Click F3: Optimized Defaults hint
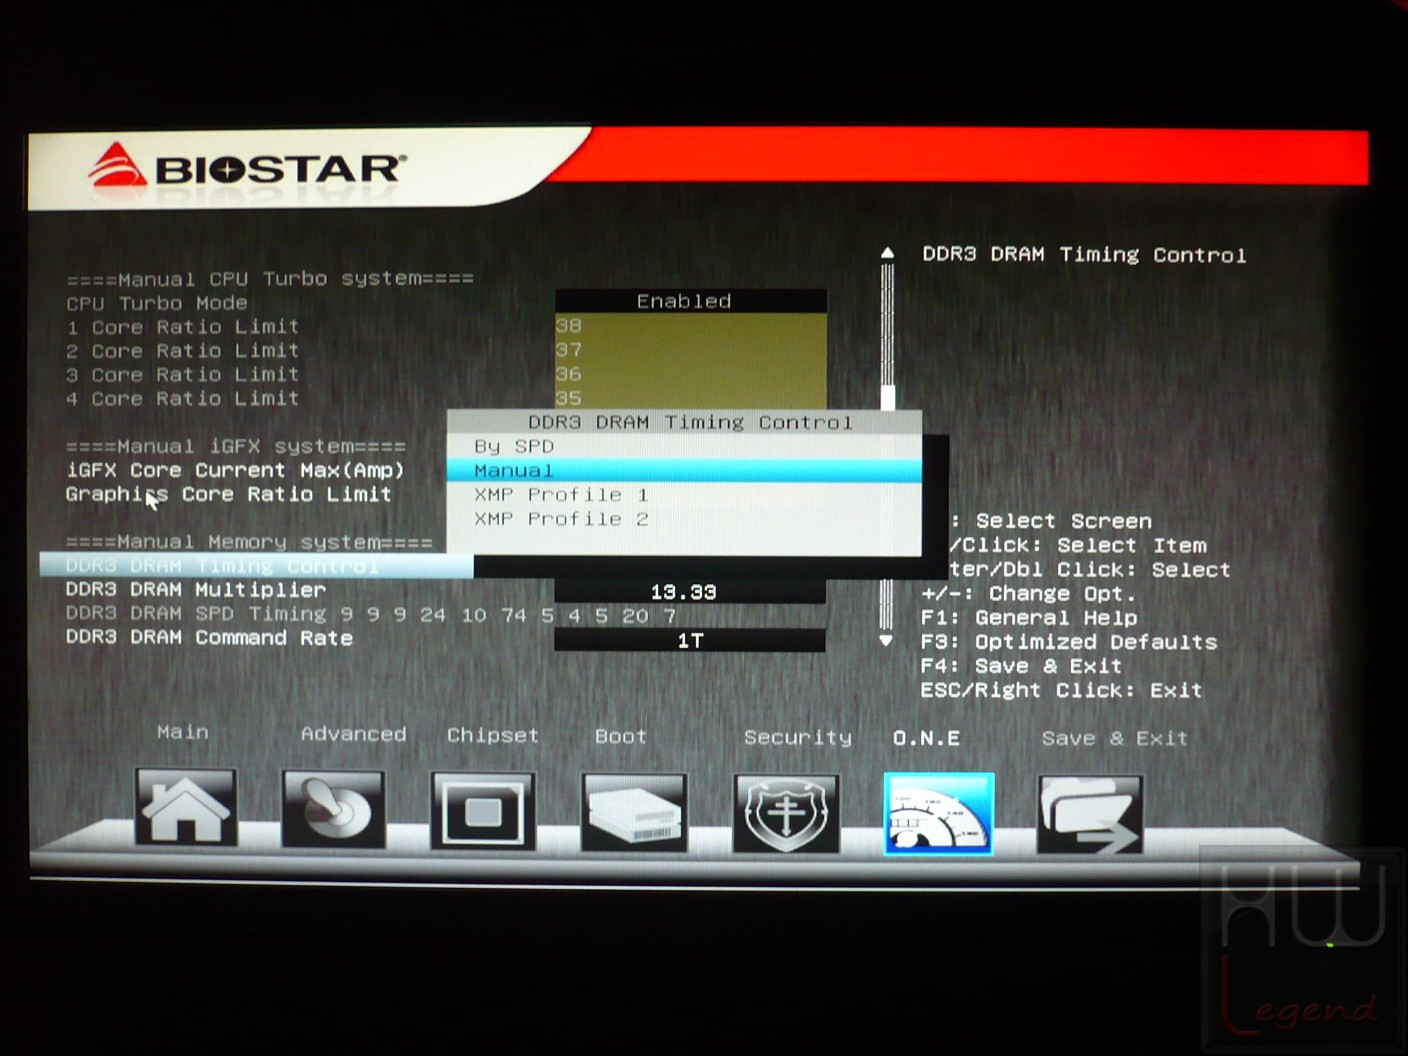 pyautogui.click(x=1069, y=642)
